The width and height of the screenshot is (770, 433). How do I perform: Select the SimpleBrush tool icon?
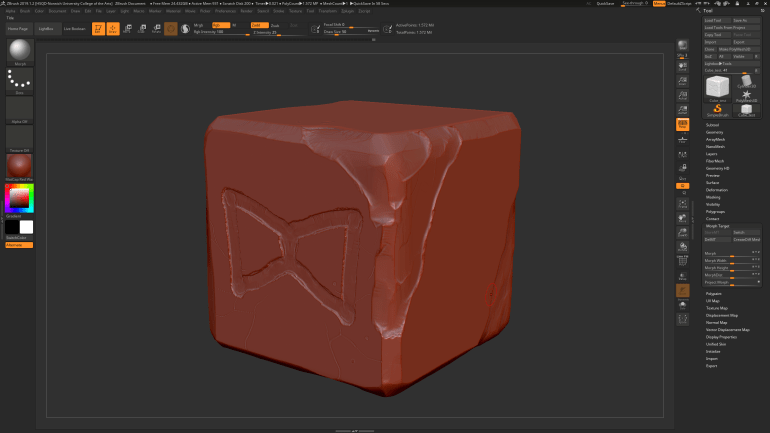coord(717,110)
